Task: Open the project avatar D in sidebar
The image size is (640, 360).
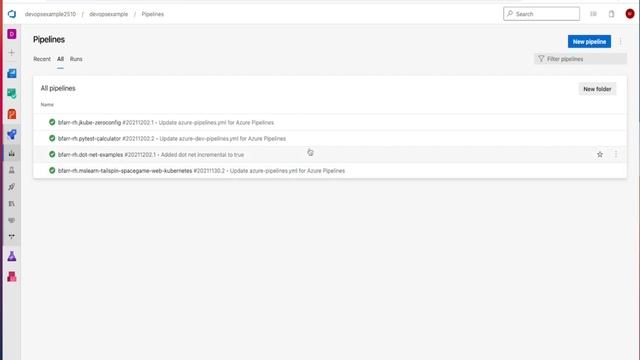Action: [12, 34]
